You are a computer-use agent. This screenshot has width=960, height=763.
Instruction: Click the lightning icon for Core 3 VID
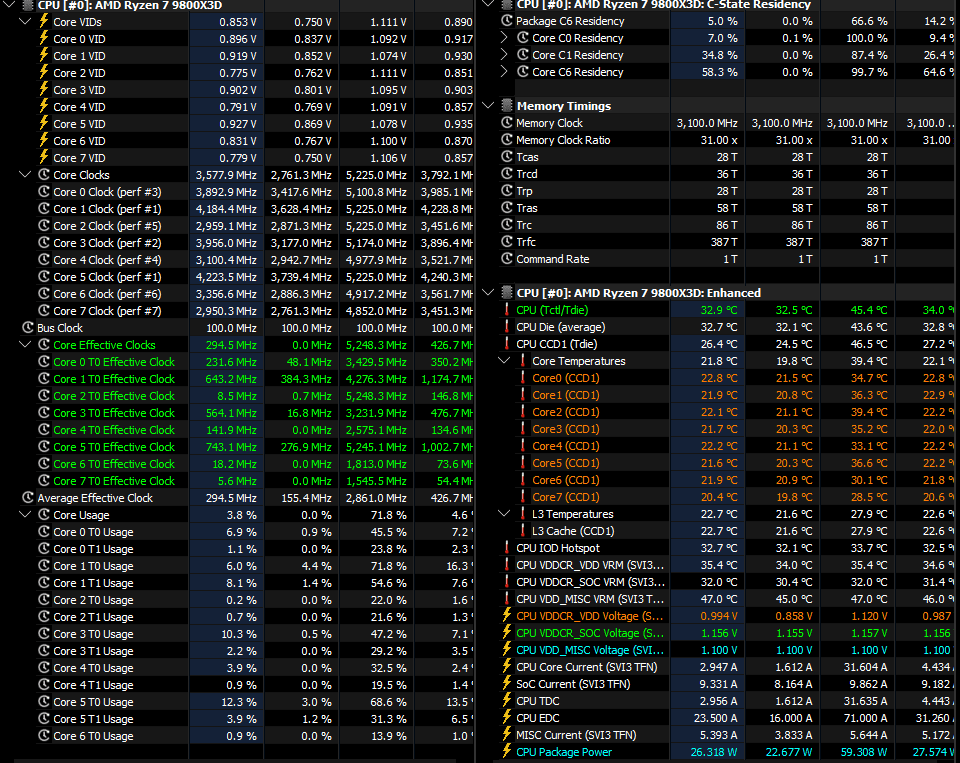pyautogui.click(x=43, y=89)
